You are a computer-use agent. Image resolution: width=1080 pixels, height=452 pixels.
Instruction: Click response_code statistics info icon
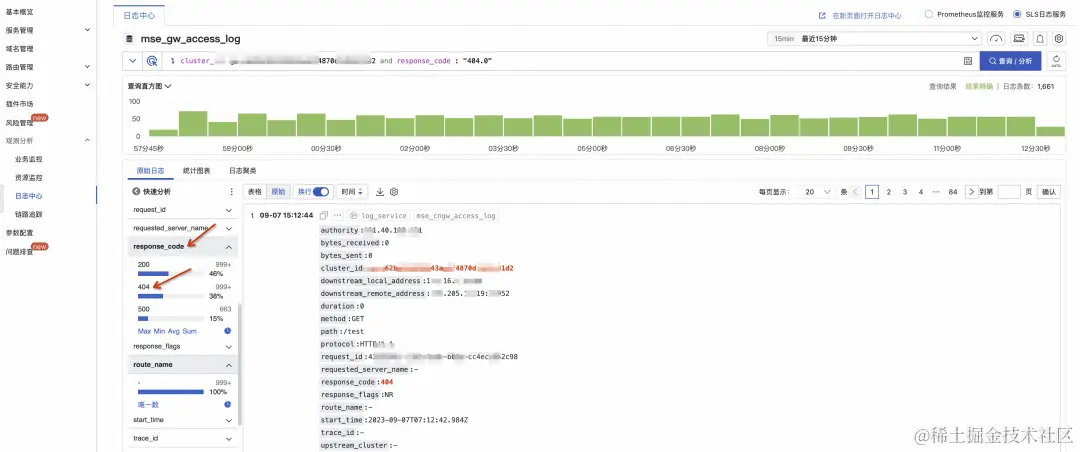[x=227, y=331]
